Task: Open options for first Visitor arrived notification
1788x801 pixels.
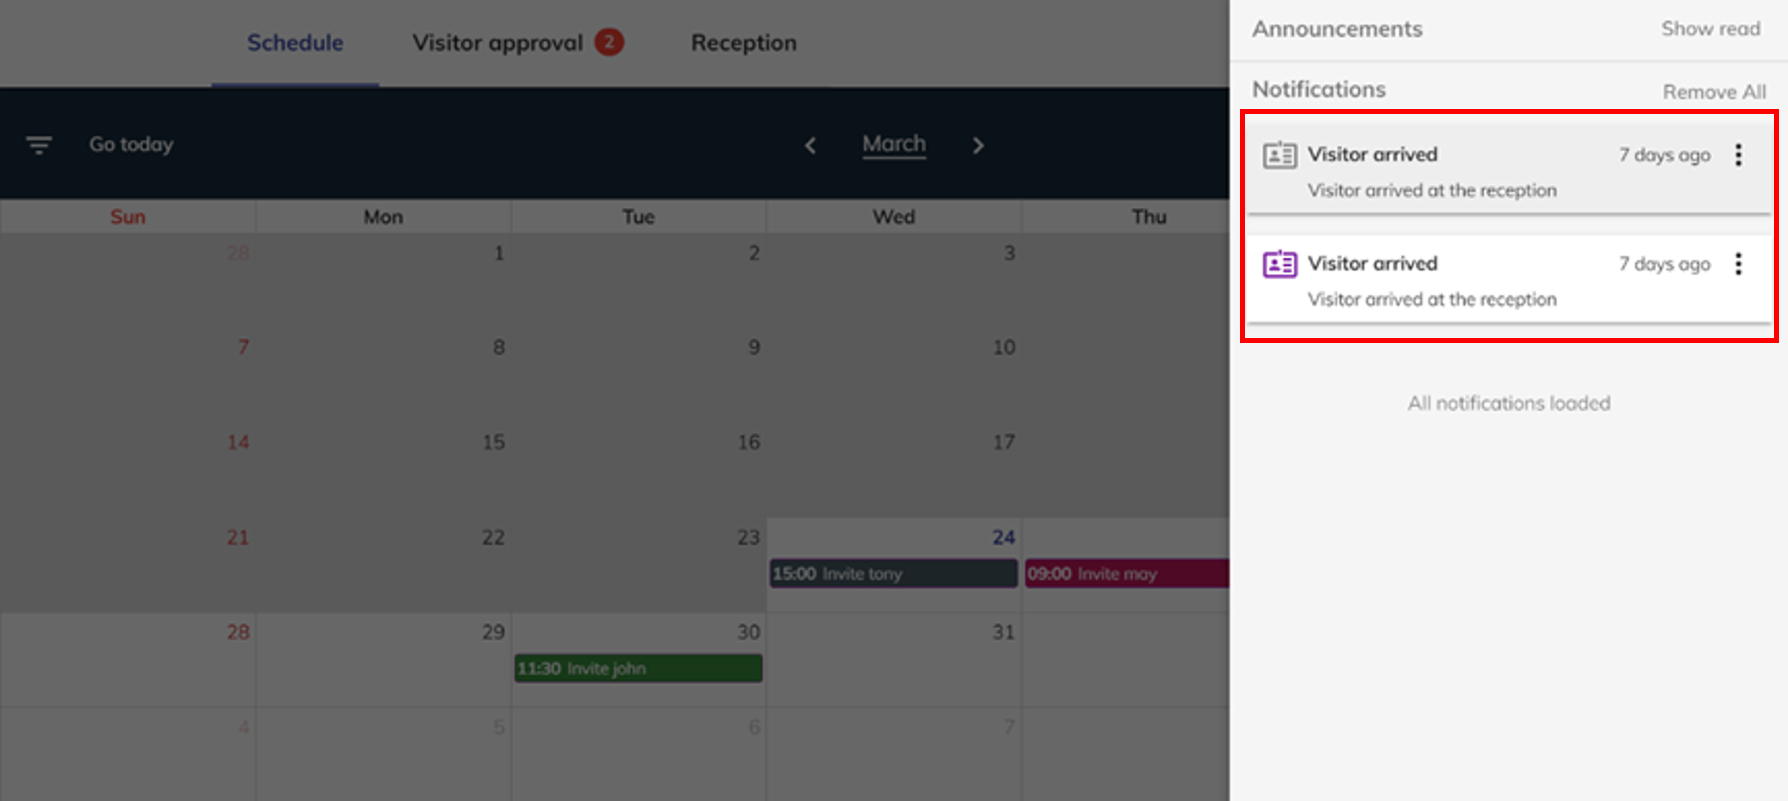Action: (1738, 155)
